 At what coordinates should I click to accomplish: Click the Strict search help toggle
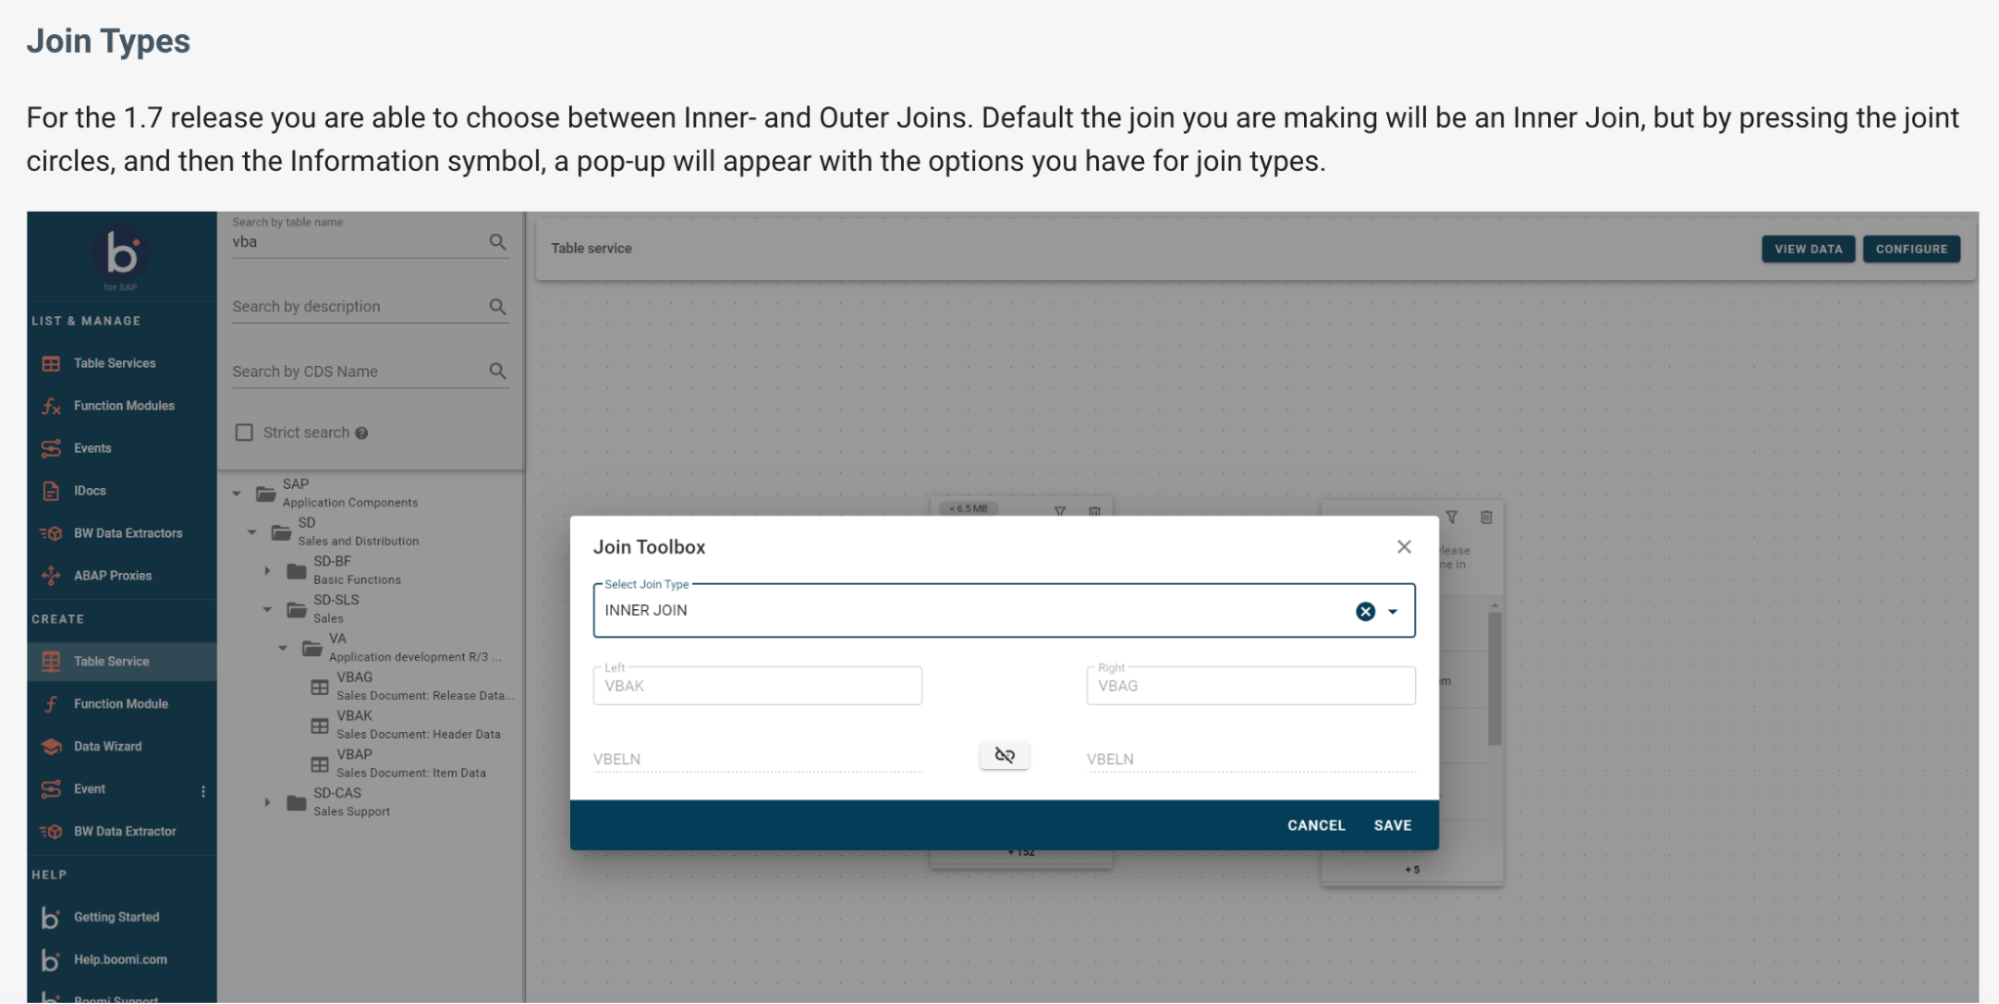tap(361, 432)
